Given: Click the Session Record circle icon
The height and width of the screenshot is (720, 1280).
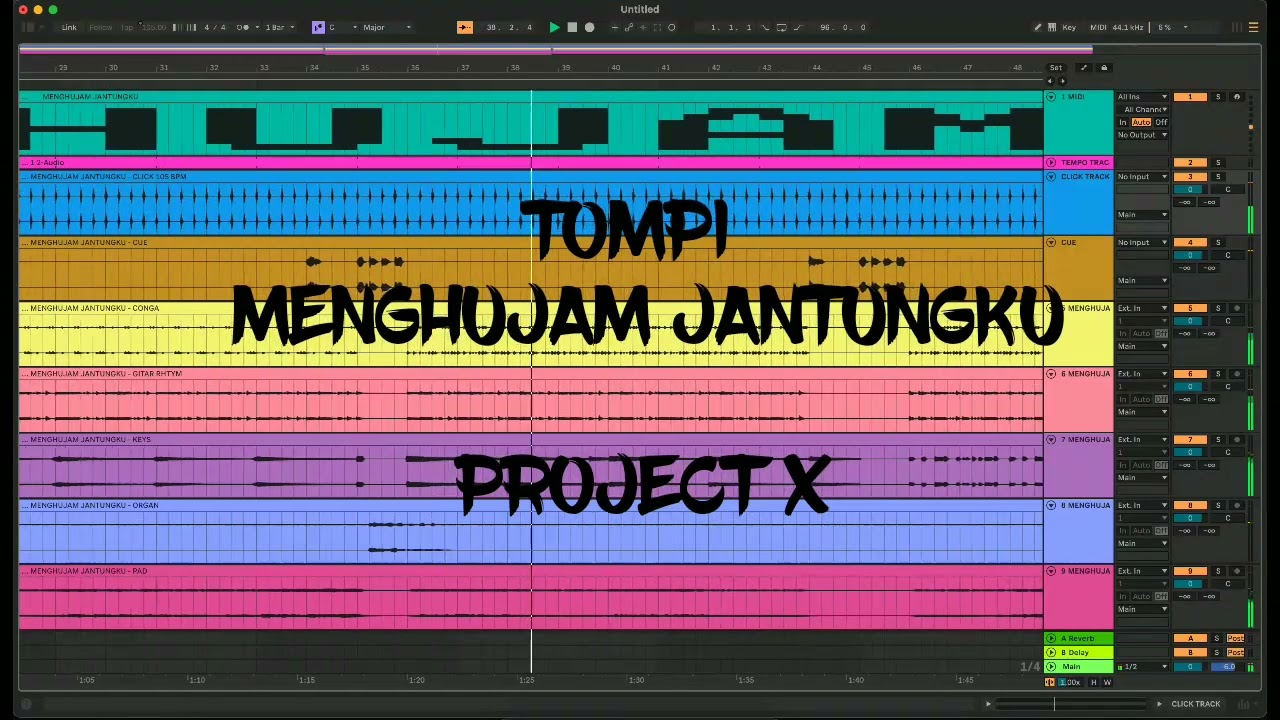Looking at the screenshot, I should click(672, 27).
